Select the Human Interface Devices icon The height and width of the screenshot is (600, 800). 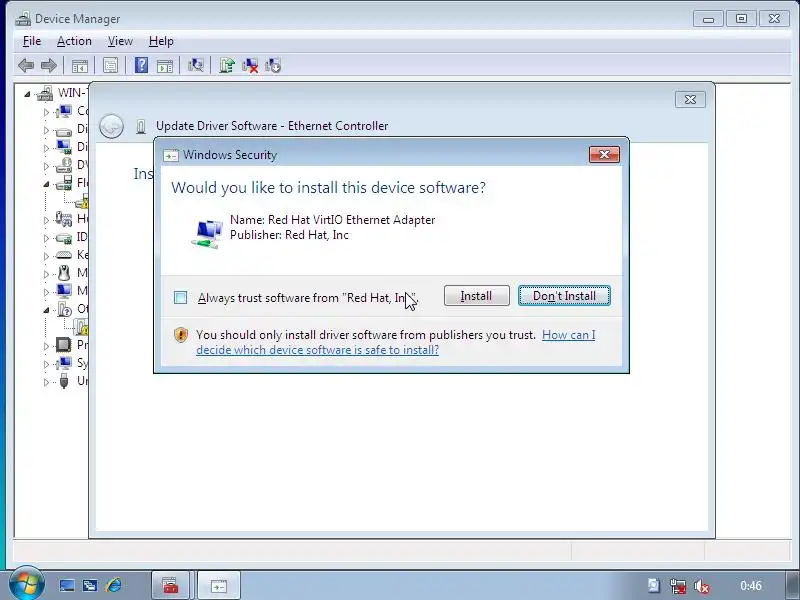pyautogui.click(x=64, y=219)
